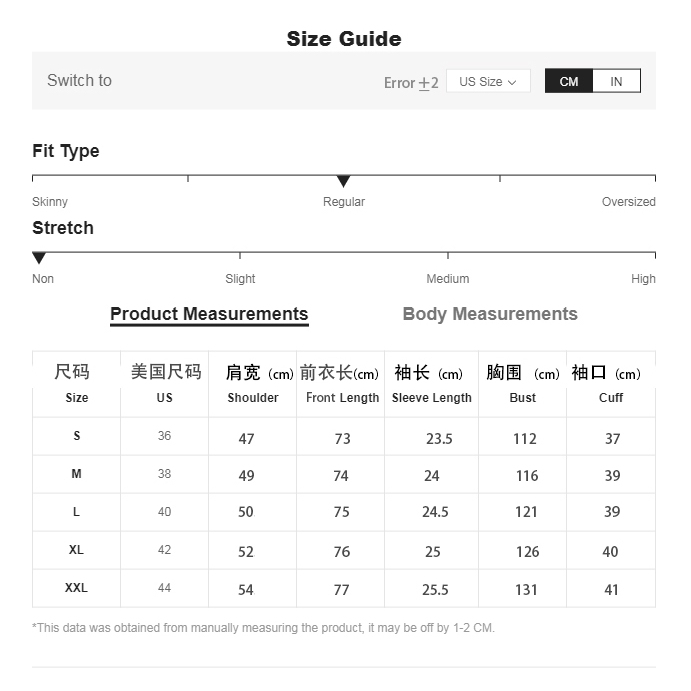Screen dimensions: 691x691
Task: Switch units to IN
Action: (x=616, y=82)
